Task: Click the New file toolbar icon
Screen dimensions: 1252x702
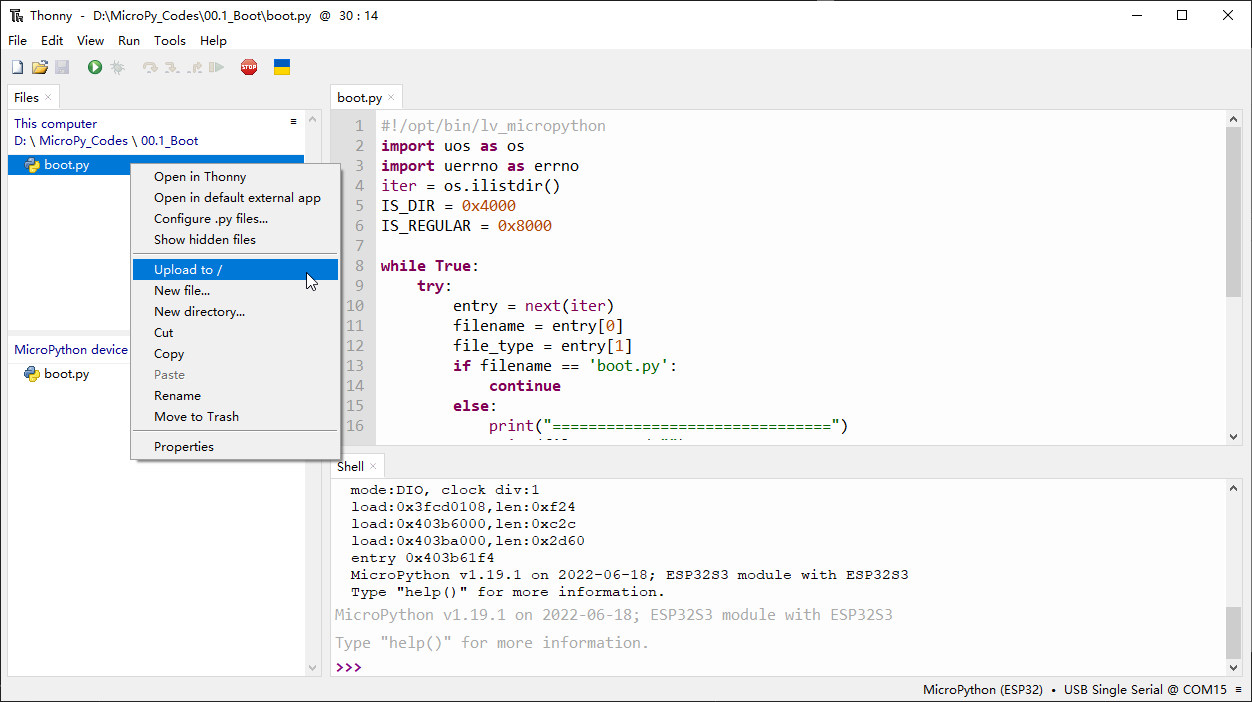Action: click(17, 67)
